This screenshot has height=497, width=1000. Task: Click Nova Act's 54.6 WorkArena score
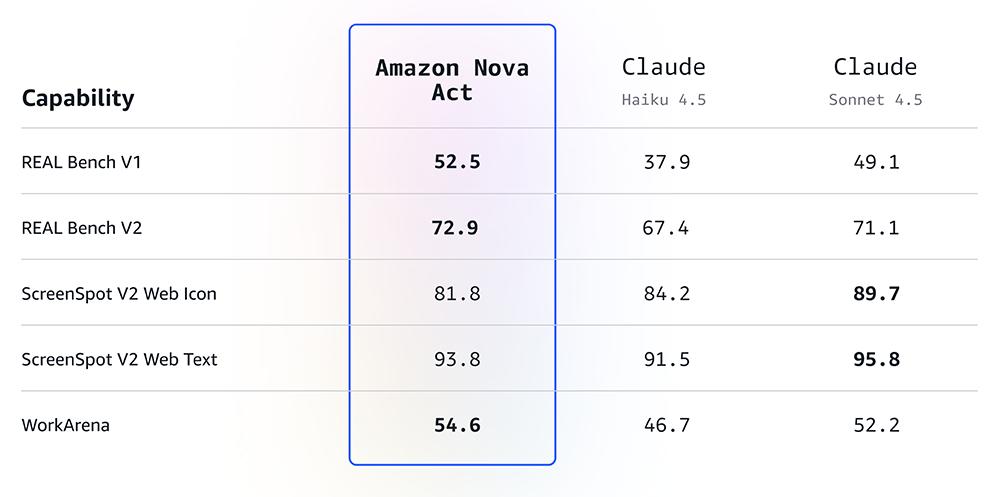pos(457,425)
